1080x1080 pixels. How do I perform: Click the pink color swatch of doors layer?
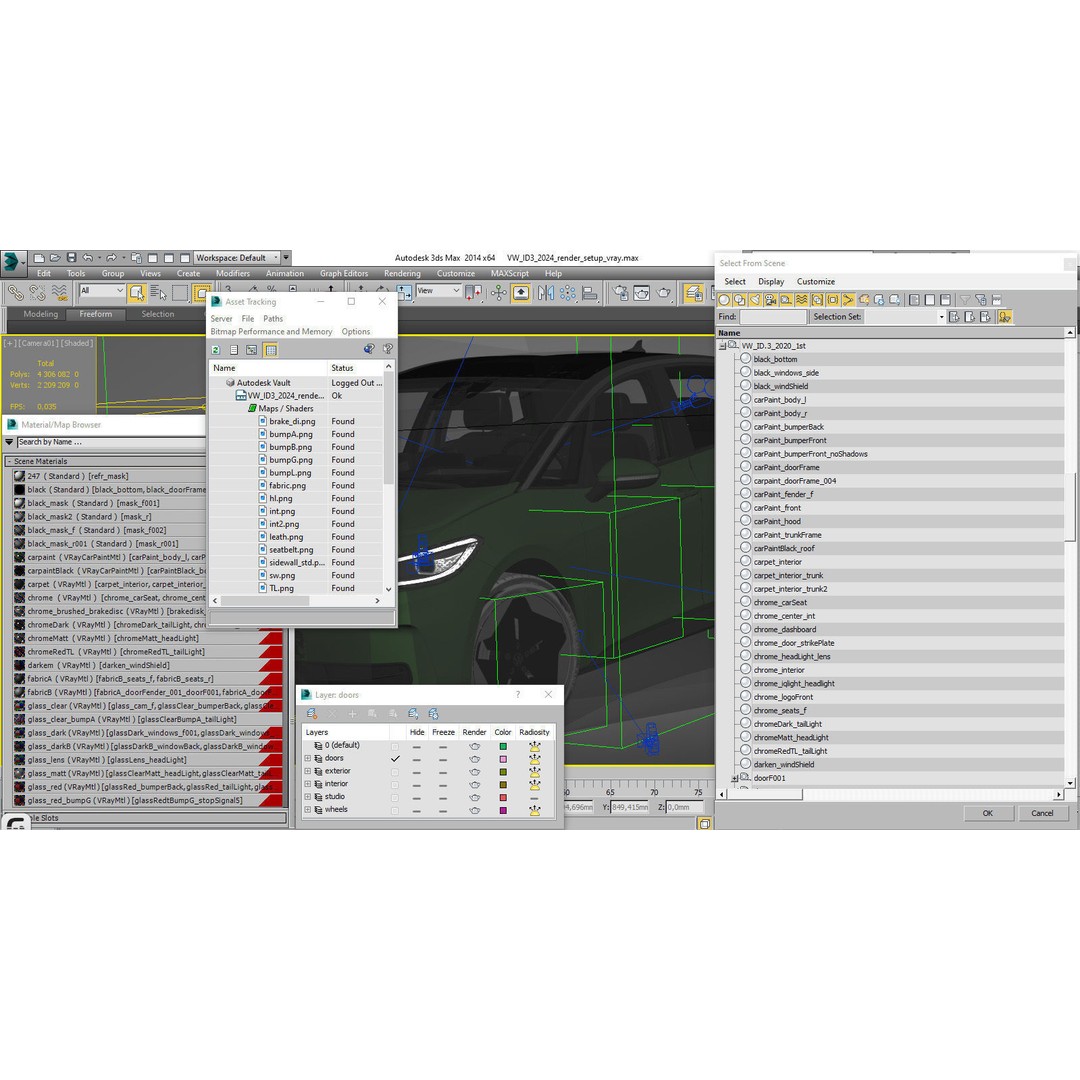(503, 759)
